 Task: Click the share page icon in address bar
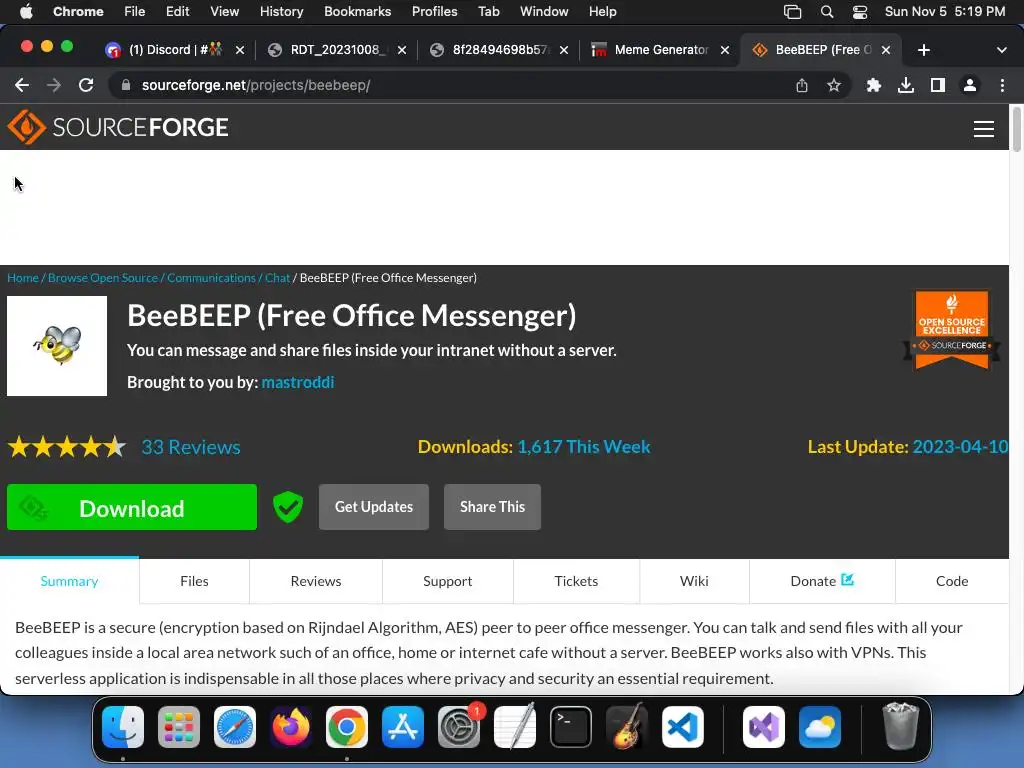pos(802,85)
